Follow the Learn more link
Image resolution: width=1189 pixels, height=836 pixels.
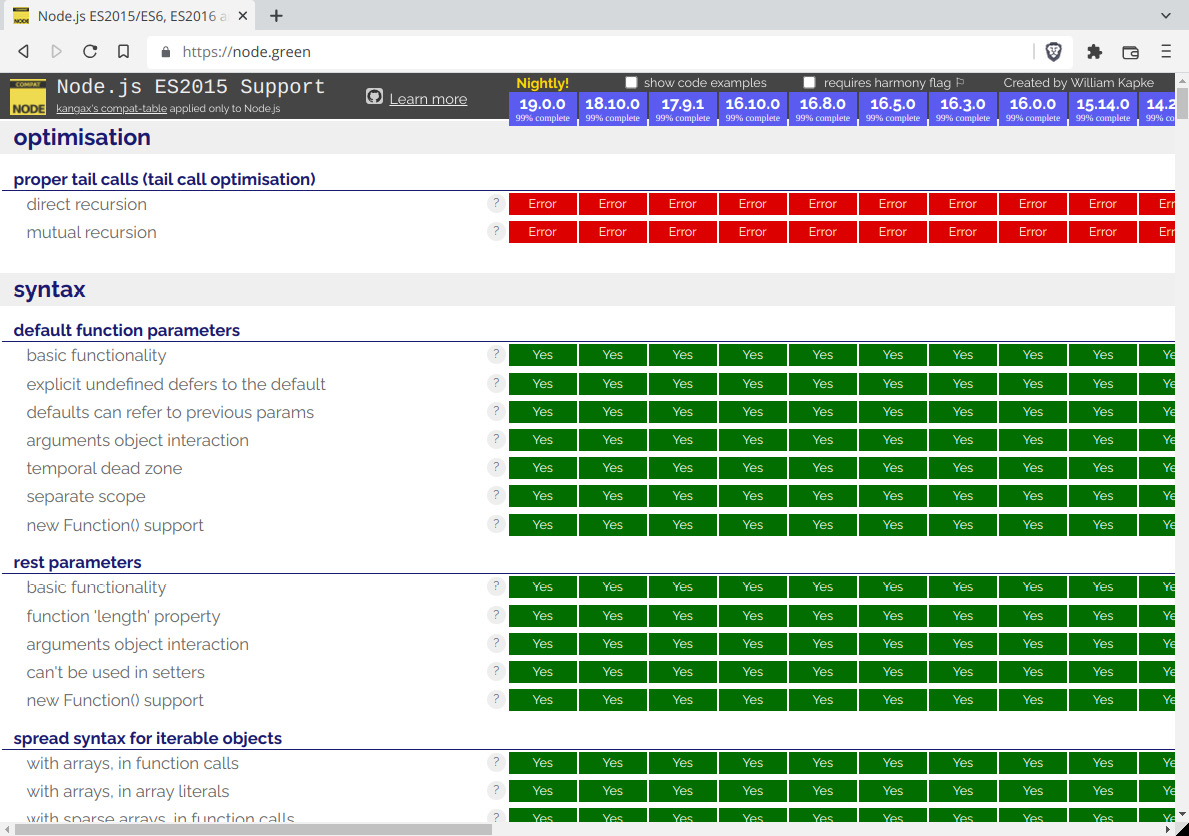click(428, 98)
